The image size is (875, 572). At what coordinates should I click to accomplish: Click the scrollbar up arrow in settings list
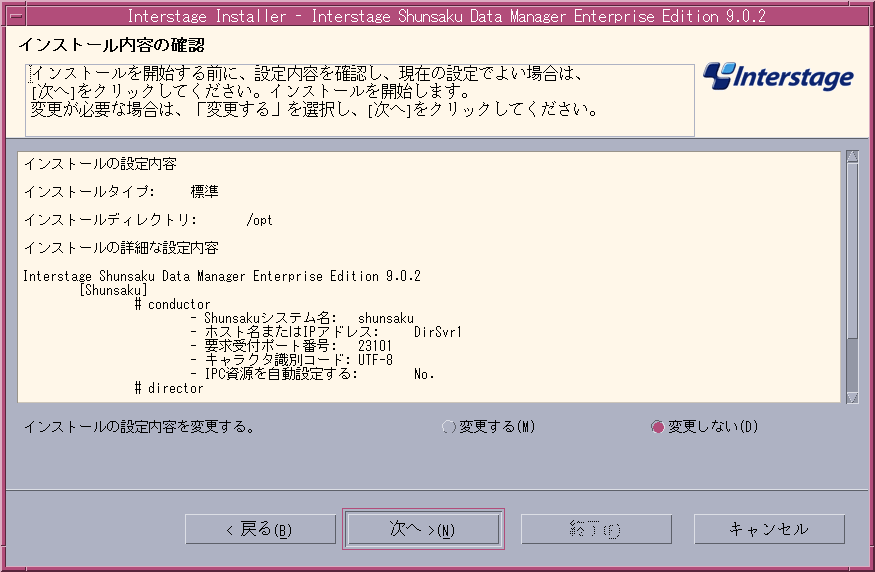(852, 156)
